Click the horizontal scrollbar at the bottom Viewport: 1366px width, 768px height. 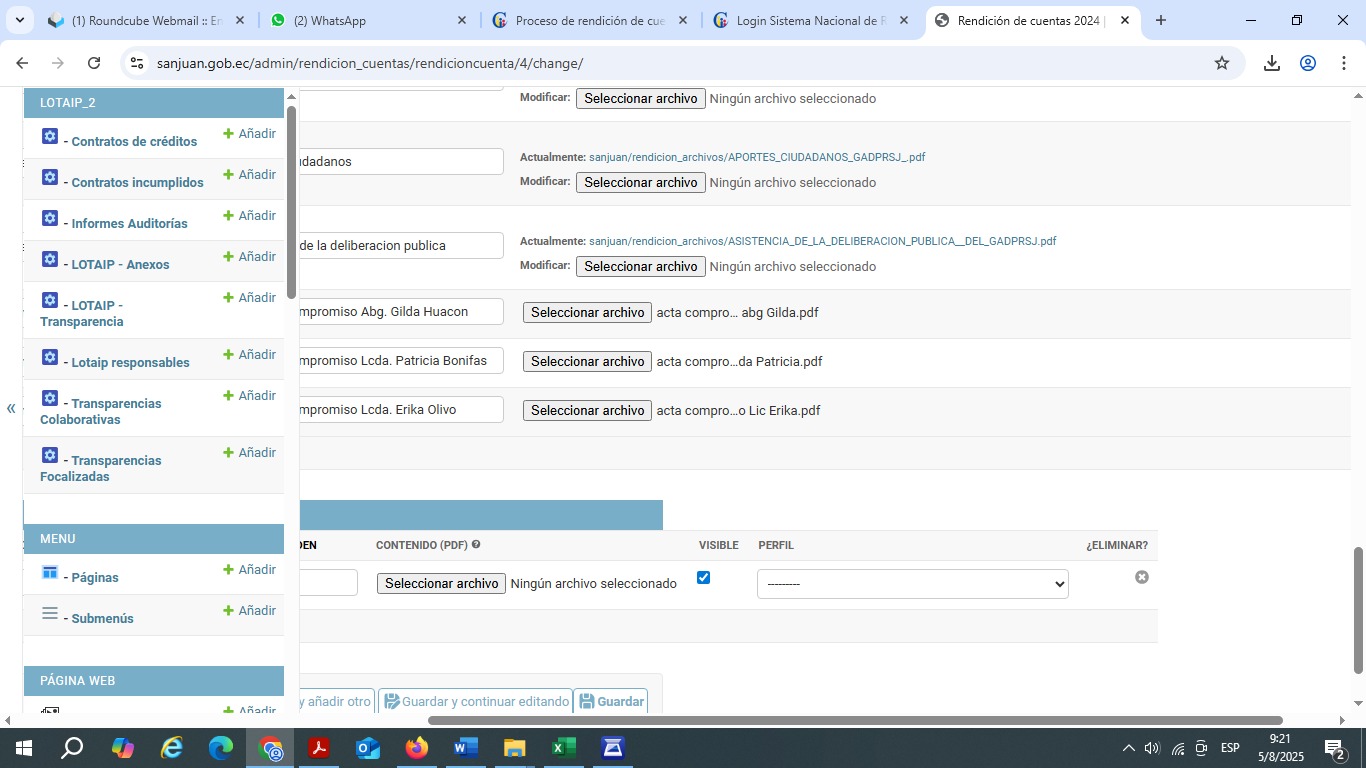point(854,720)
